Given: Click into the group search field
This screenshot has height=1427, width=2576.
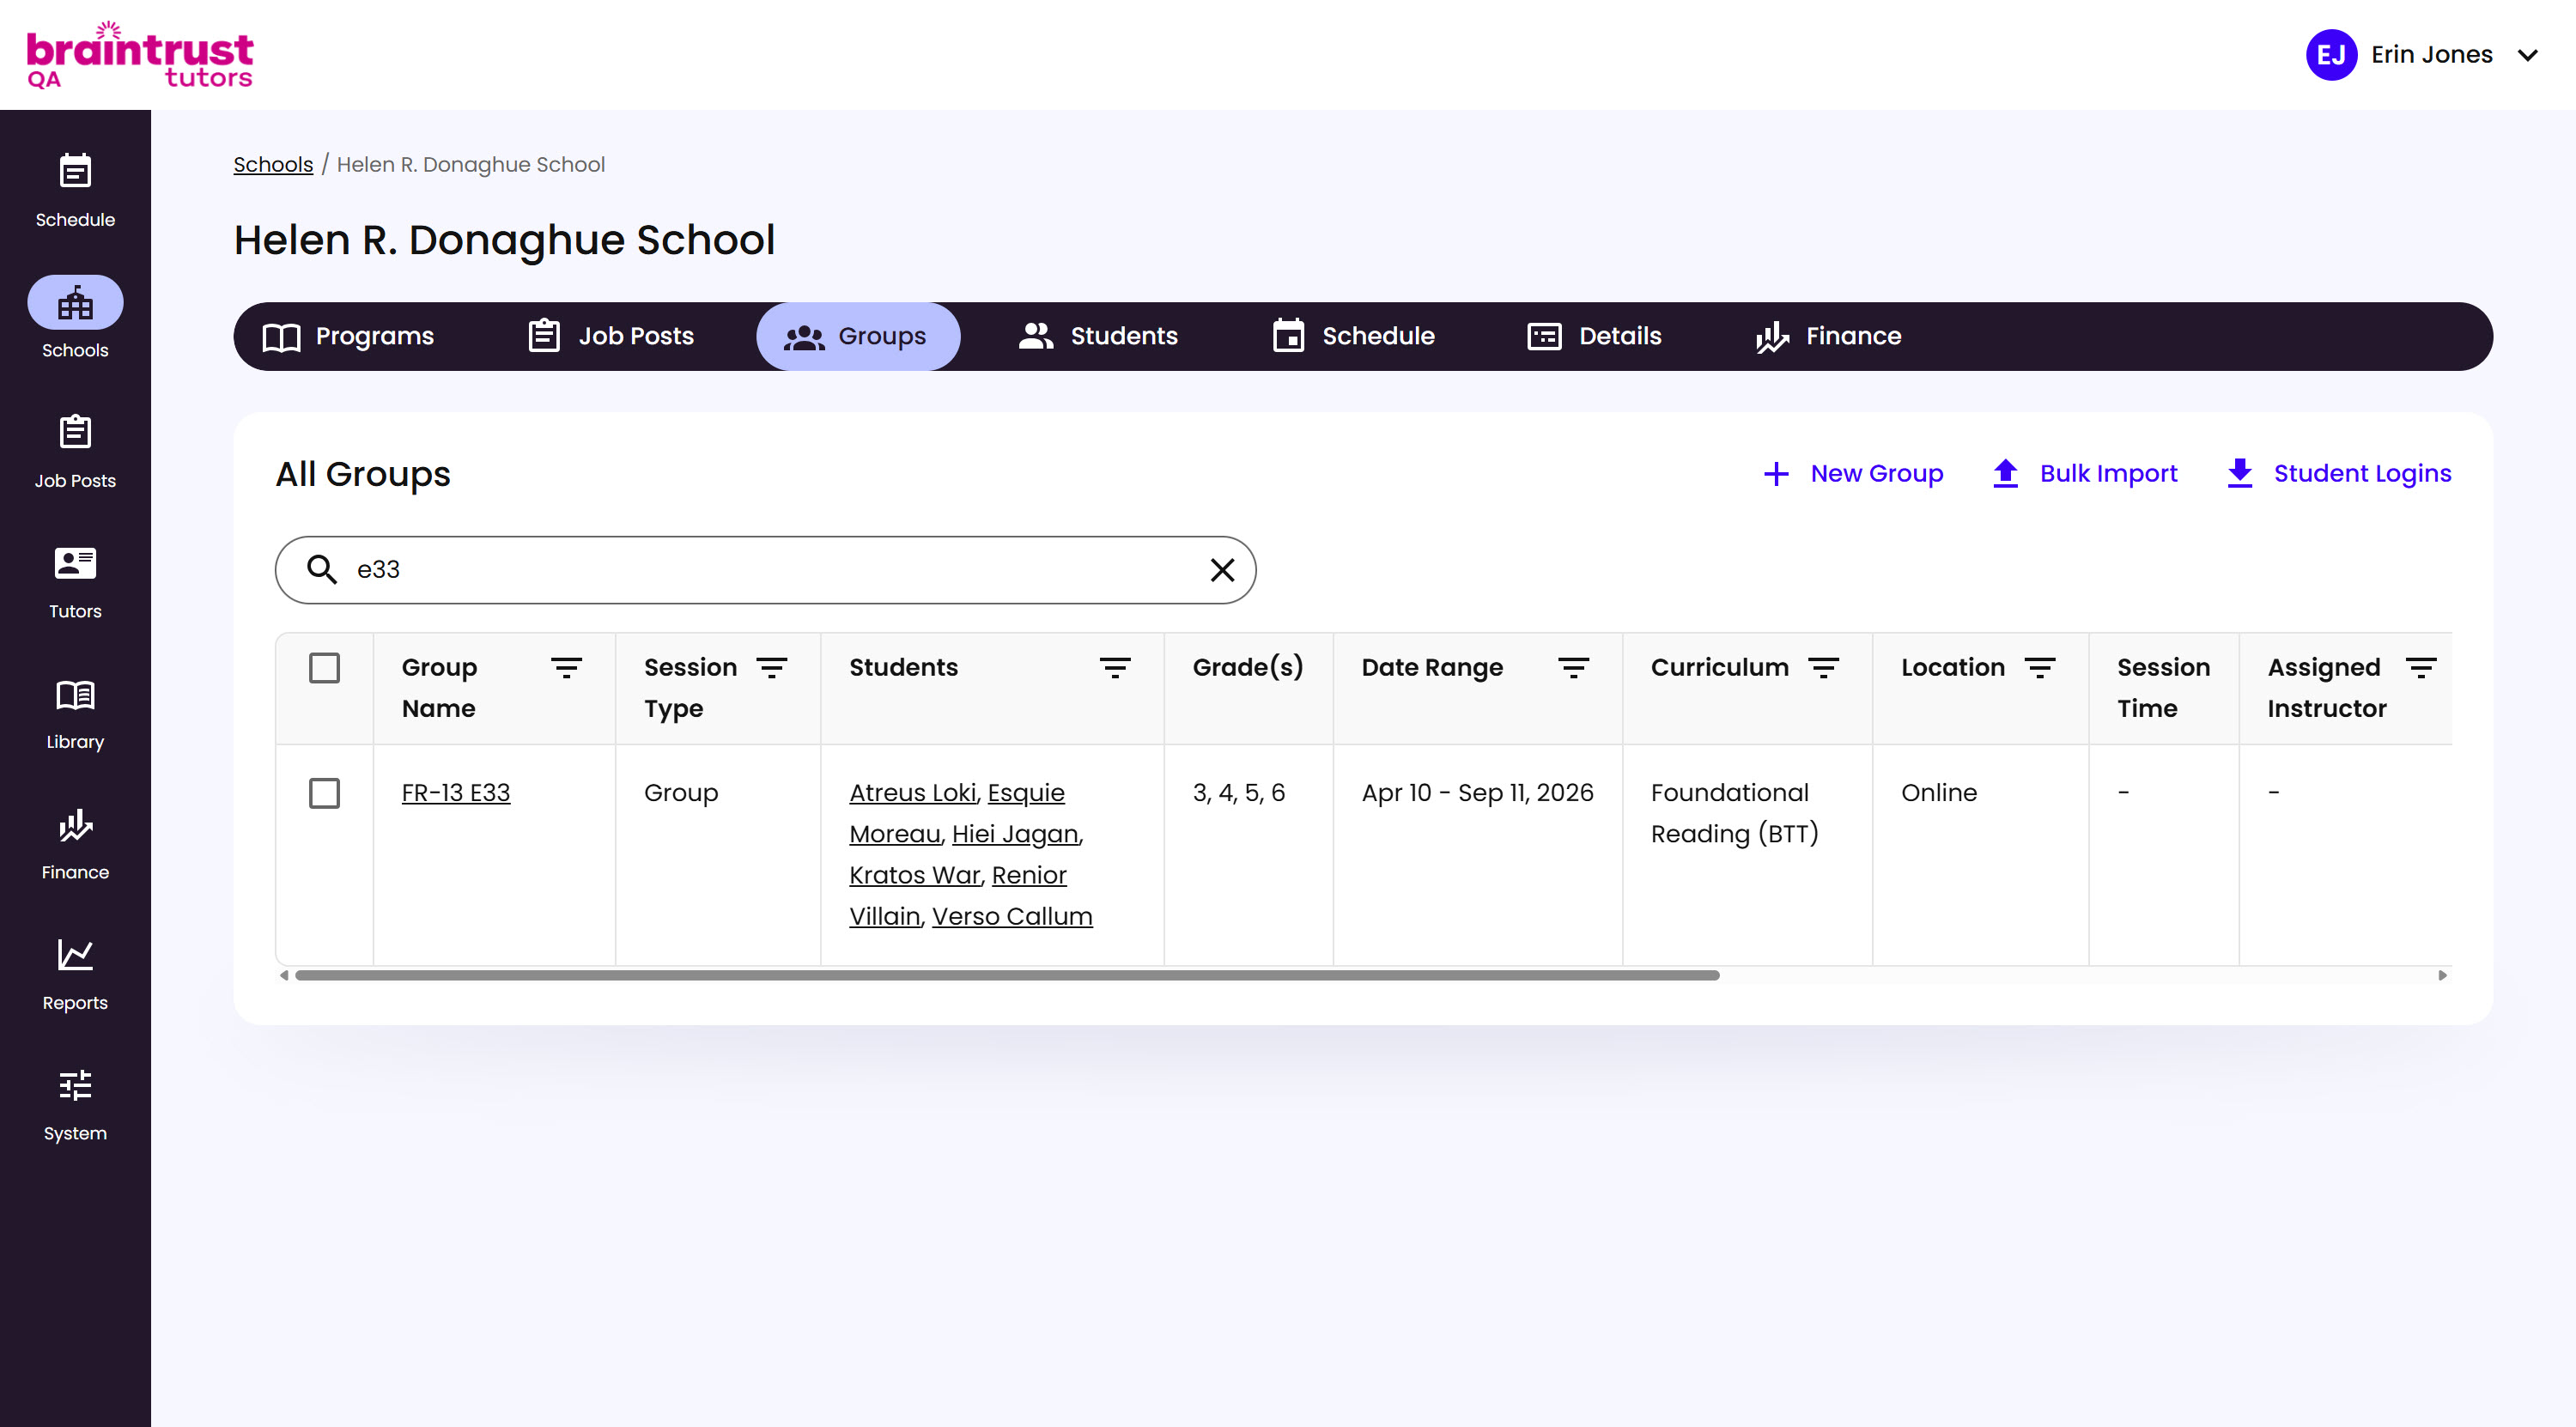Looking at the screenshot, I should point(765,570).
